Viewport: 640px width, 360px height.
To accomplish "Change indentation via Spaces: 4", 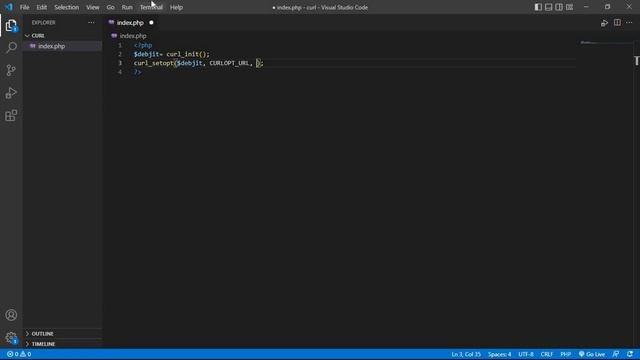I will point(499,354).
